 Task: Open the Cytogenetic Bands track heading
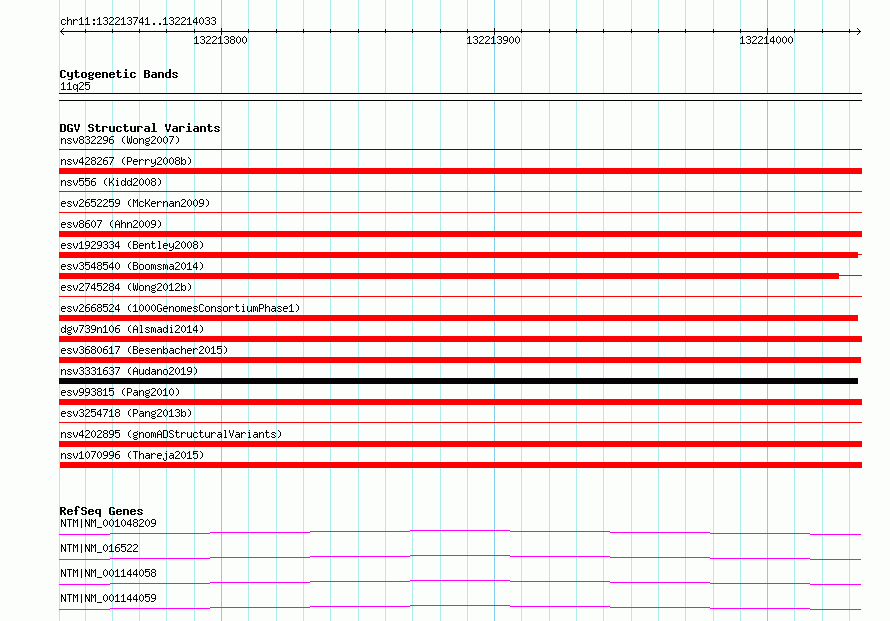[119, 74]
